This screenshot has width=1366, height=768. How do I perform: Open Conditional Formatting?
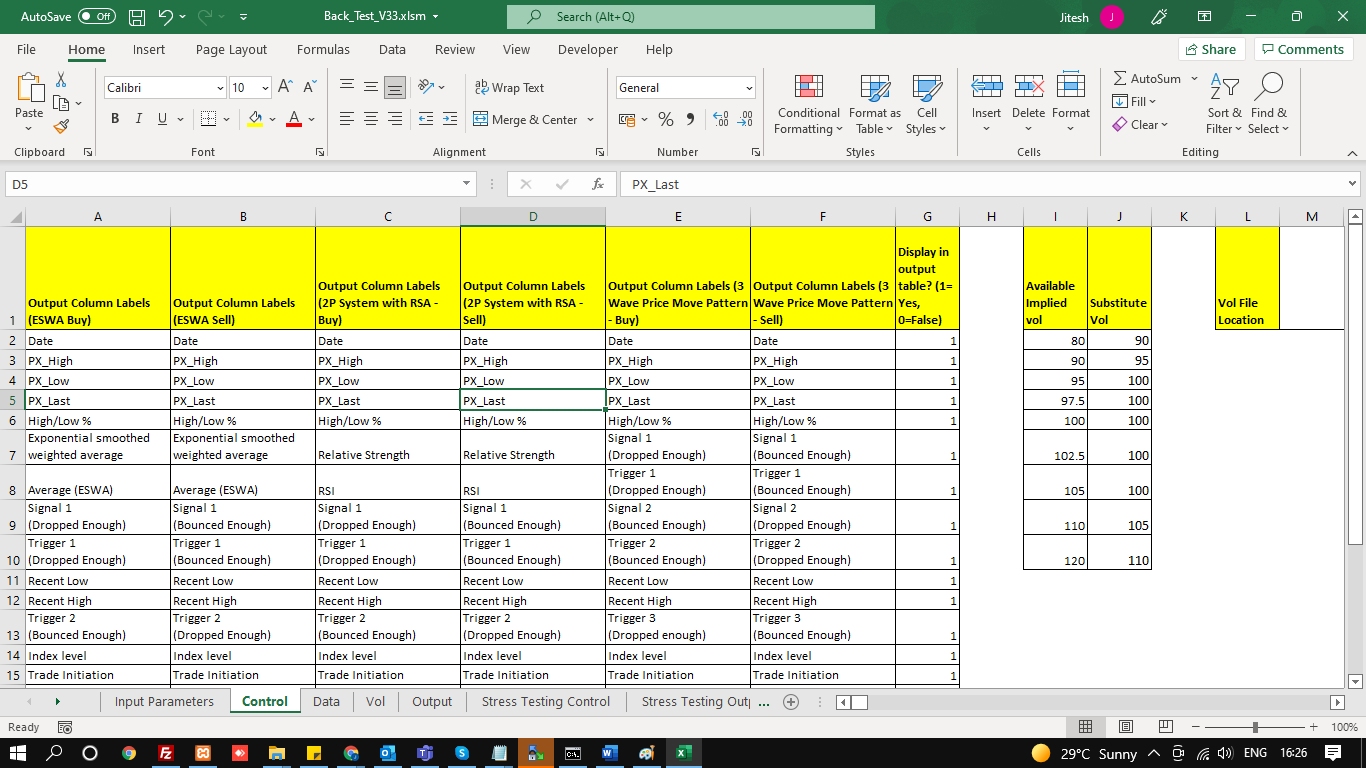(x=808, y=104)
